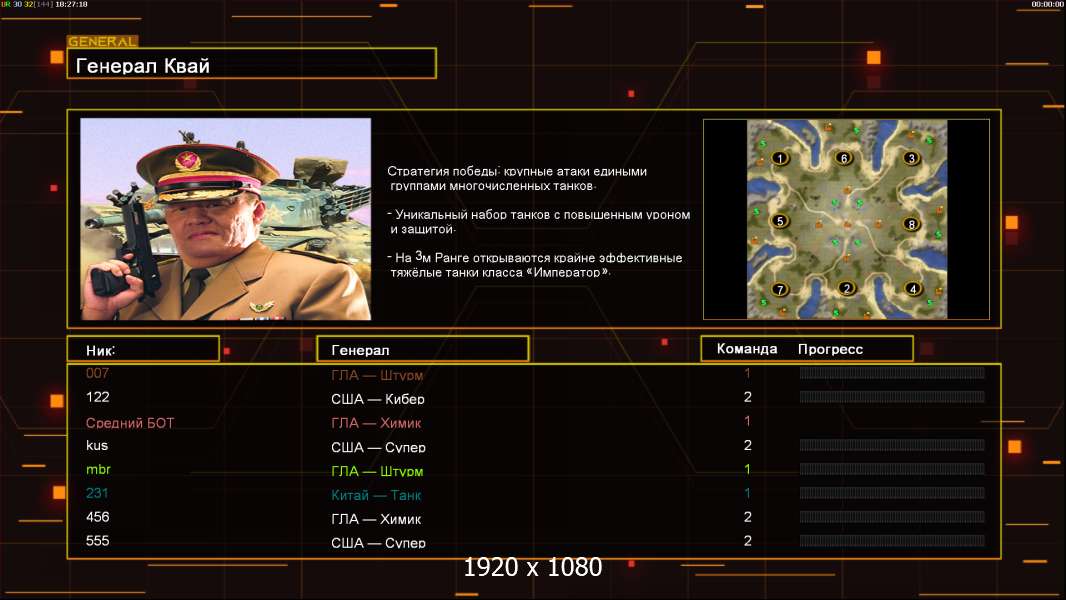1066x600 pixels.
Task: Click the loading progress bar for player mbr
Action: click(892, 469)
